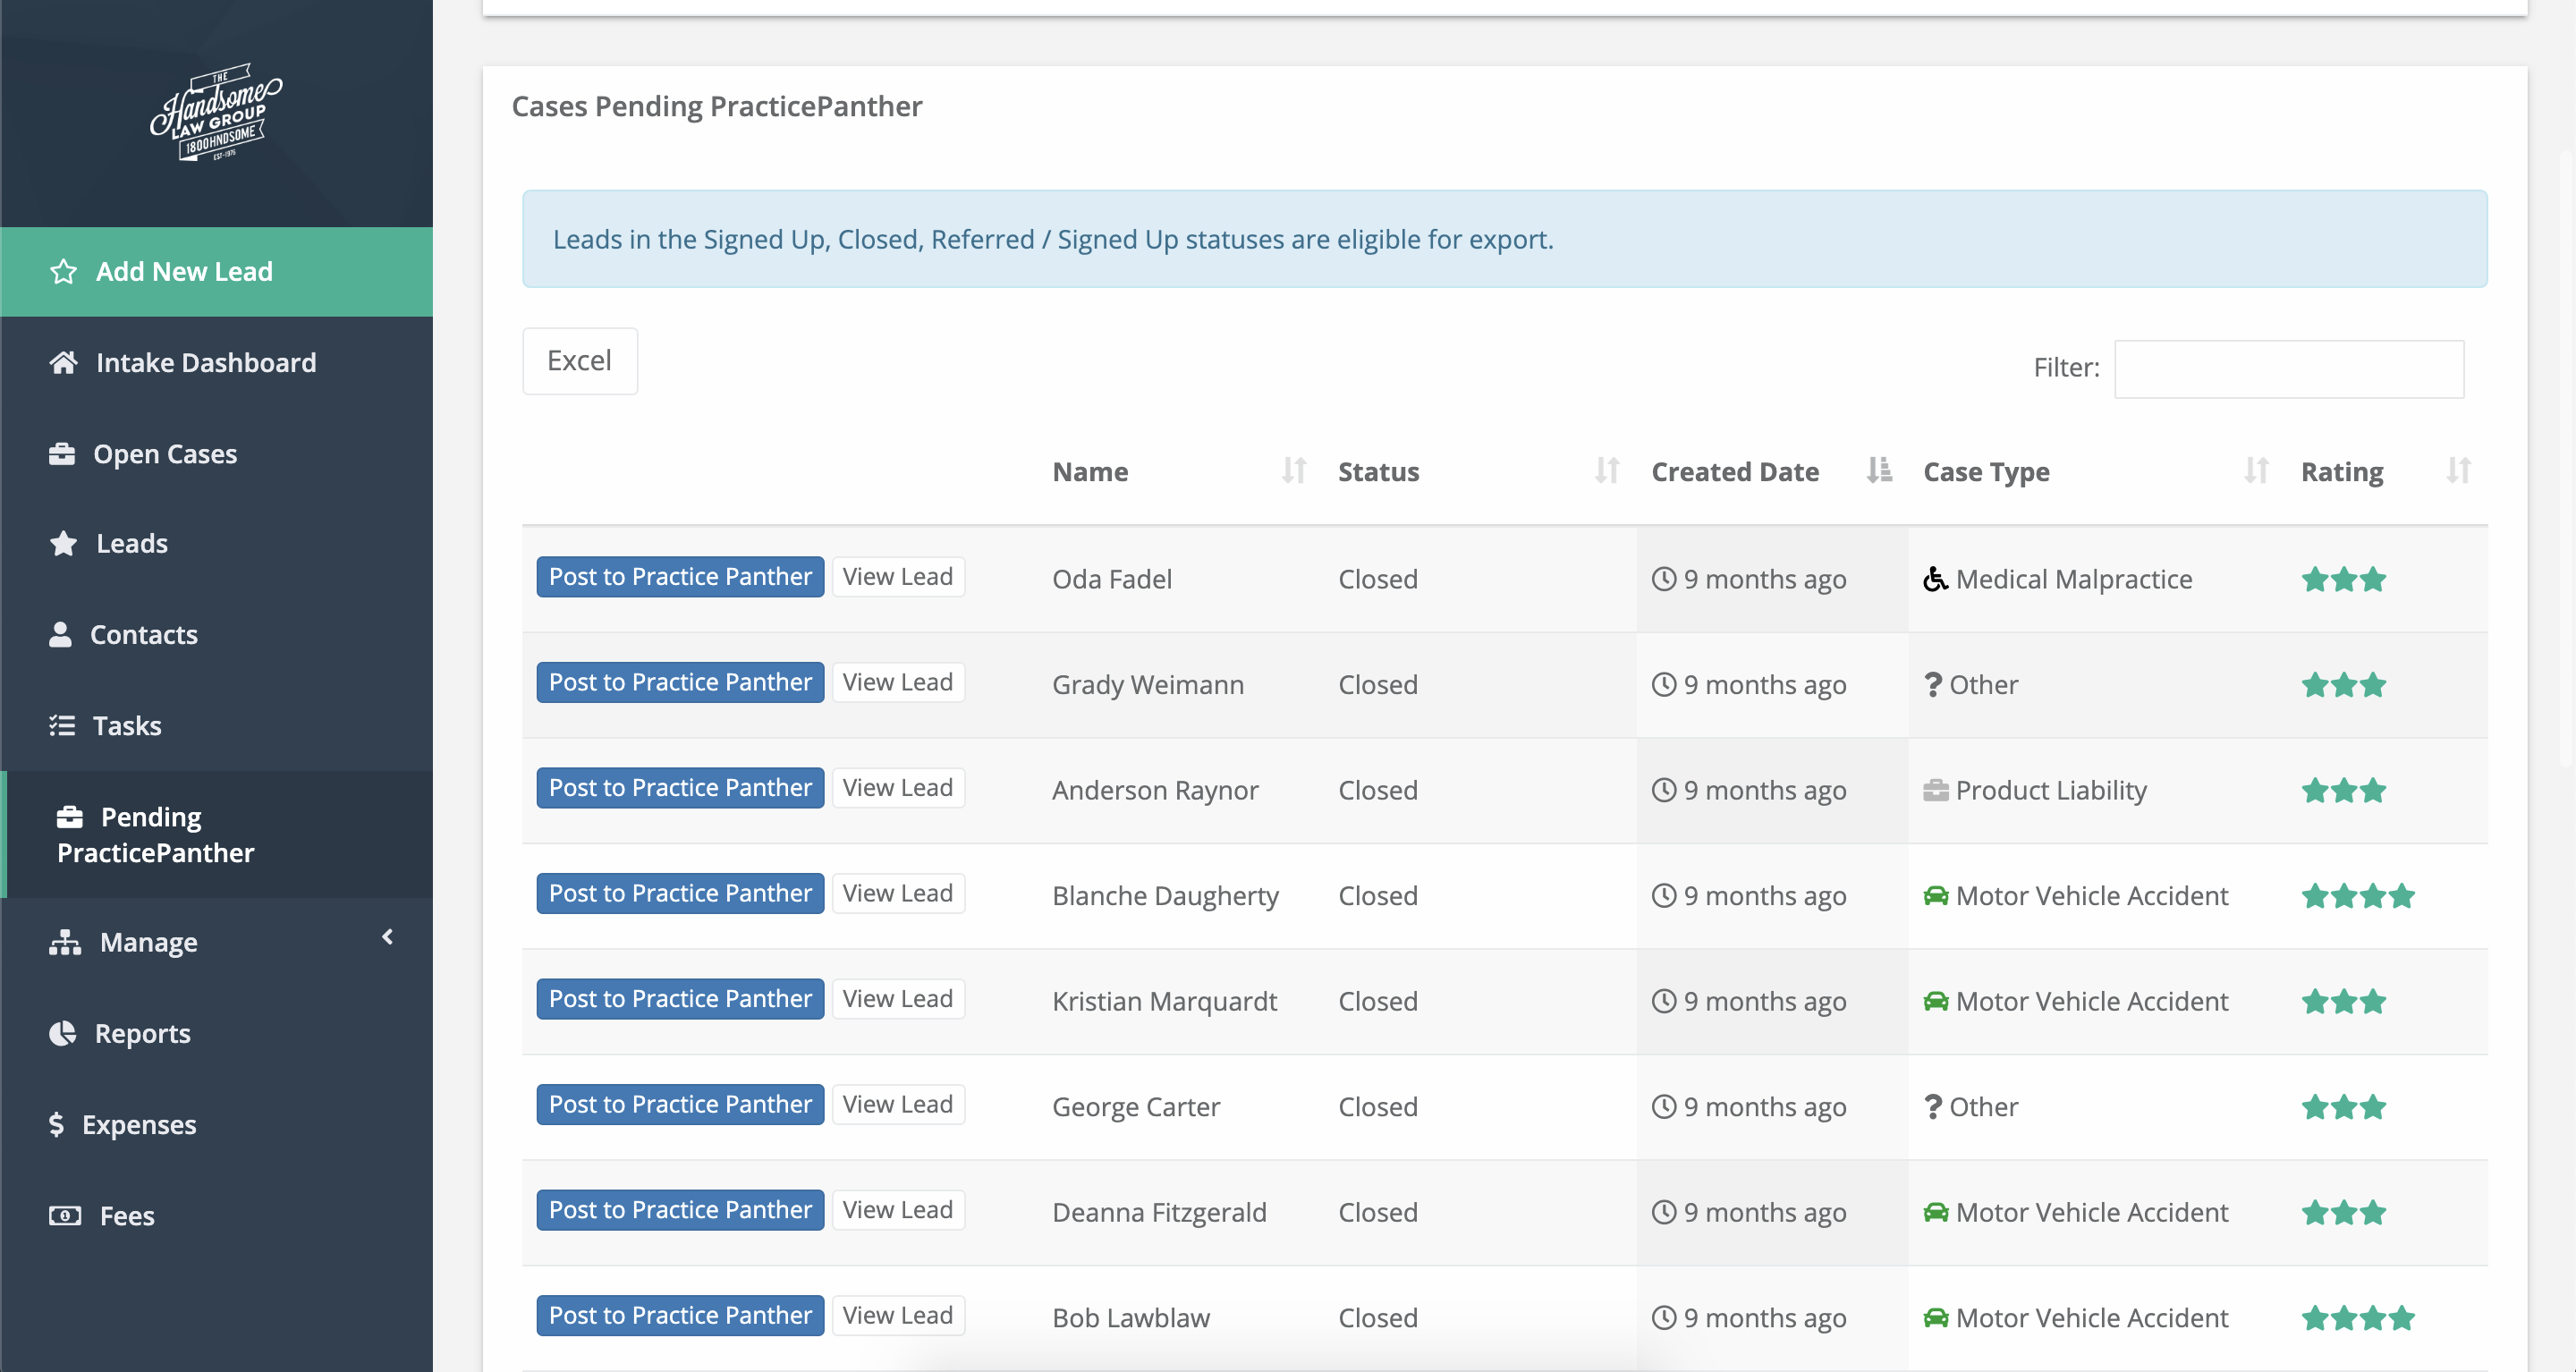
Task: Click the star rating for Oda Fadel
Action: 2343,579
